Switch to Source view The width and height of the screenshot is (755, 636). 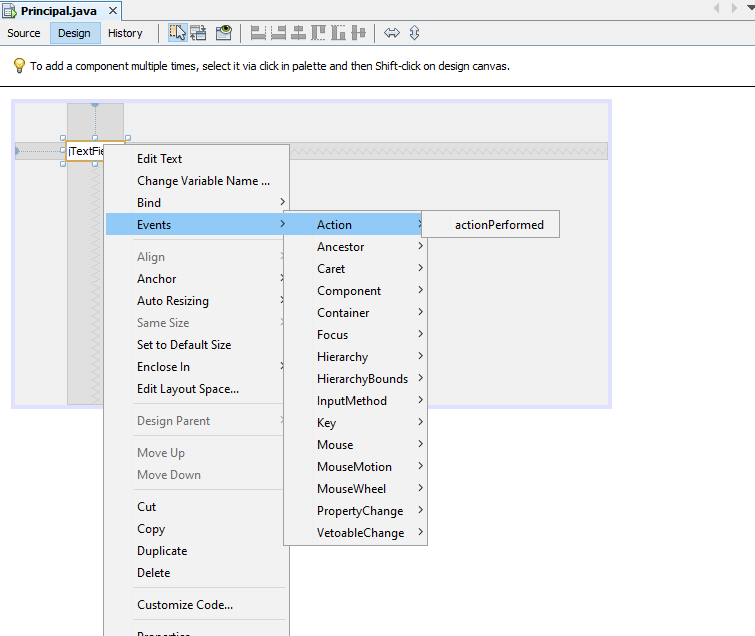click(x=24, y=33)
